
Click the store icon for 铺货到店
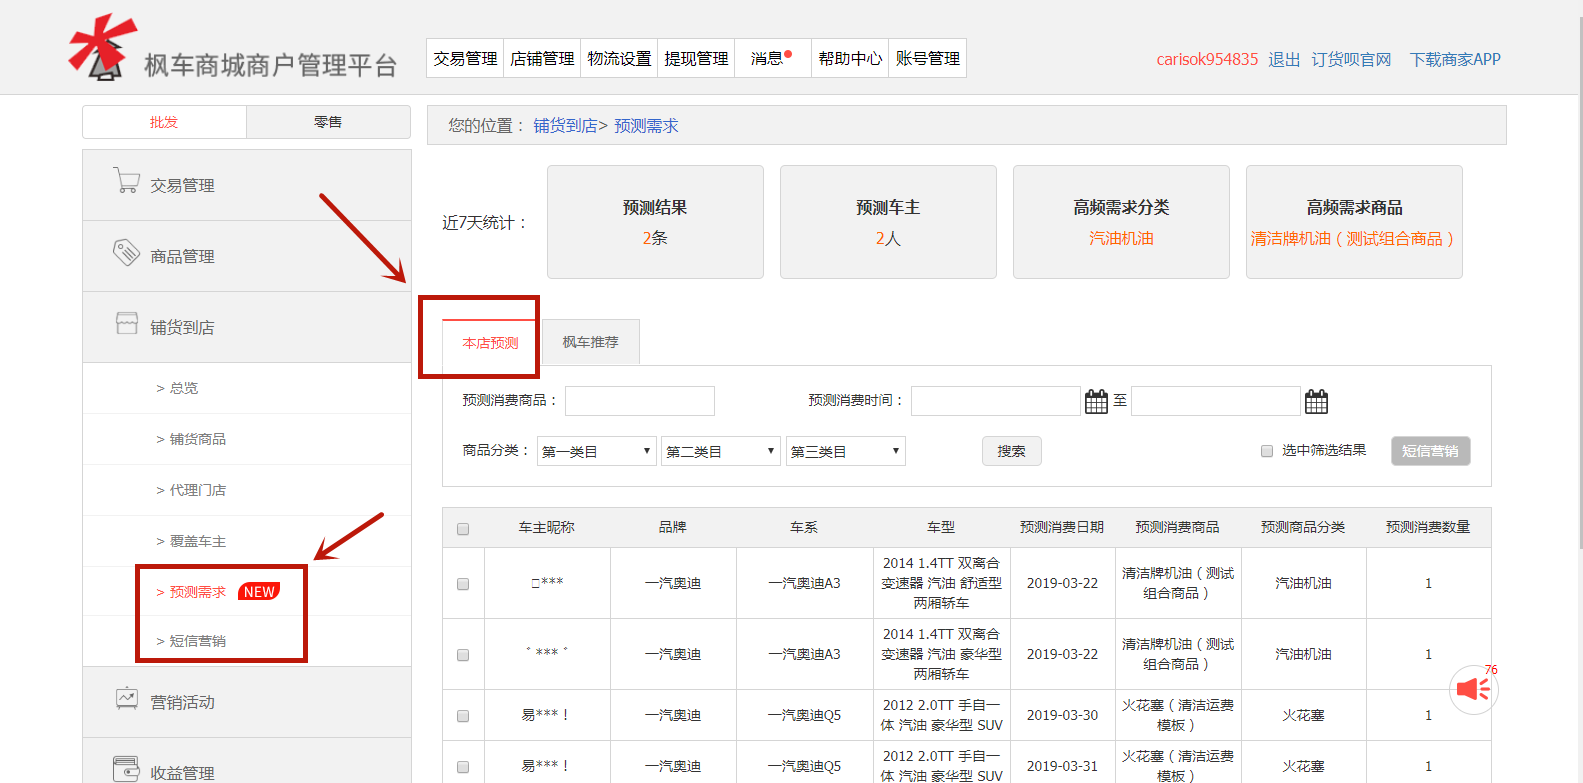pyautogui.click(x=126, y=323)
